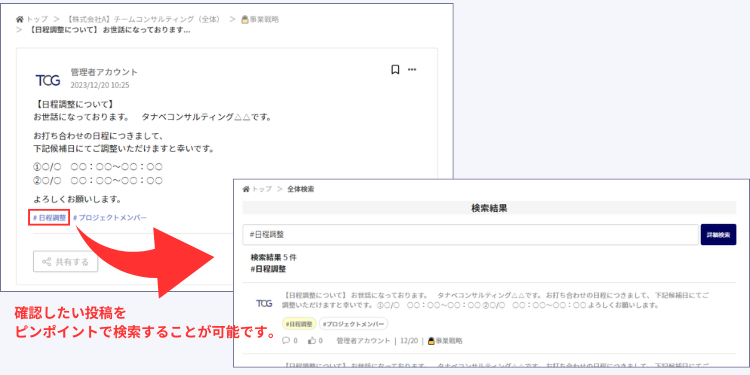
Task: Click the comment bubble icon on the first result
Action: tap(286, 341)
